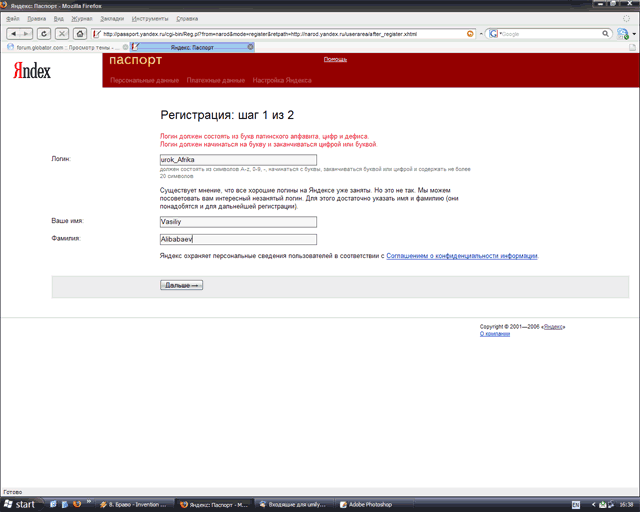
Task: Open the Справка menu
Action: pyautogui.click(x=187, y=19)
